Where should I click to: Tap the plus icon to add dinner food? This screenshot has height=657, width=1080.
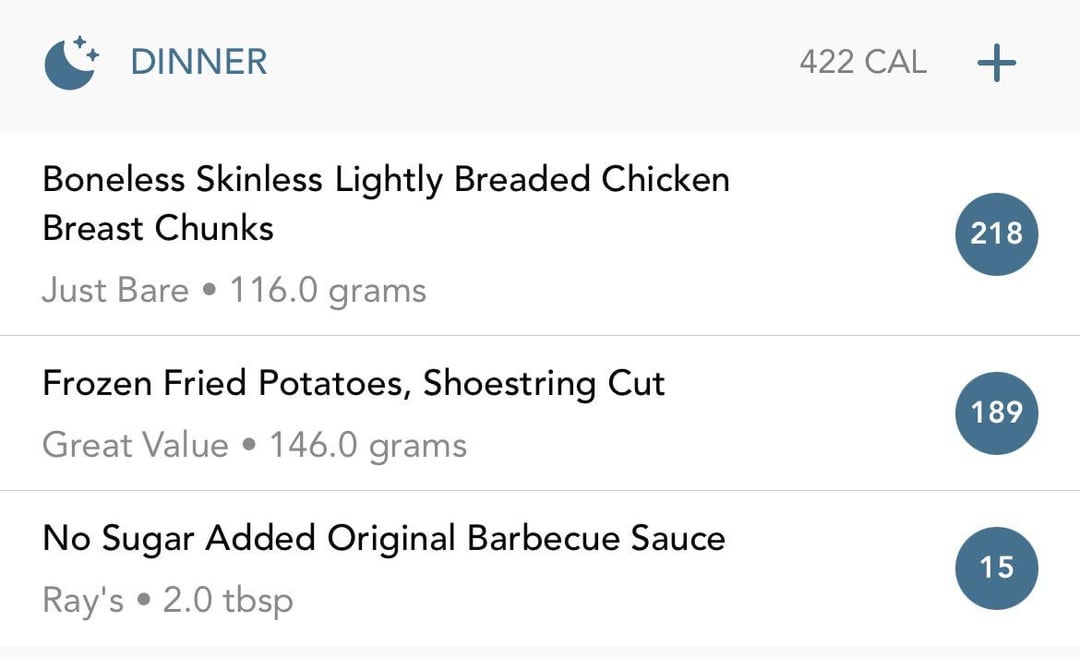point(996,63)
